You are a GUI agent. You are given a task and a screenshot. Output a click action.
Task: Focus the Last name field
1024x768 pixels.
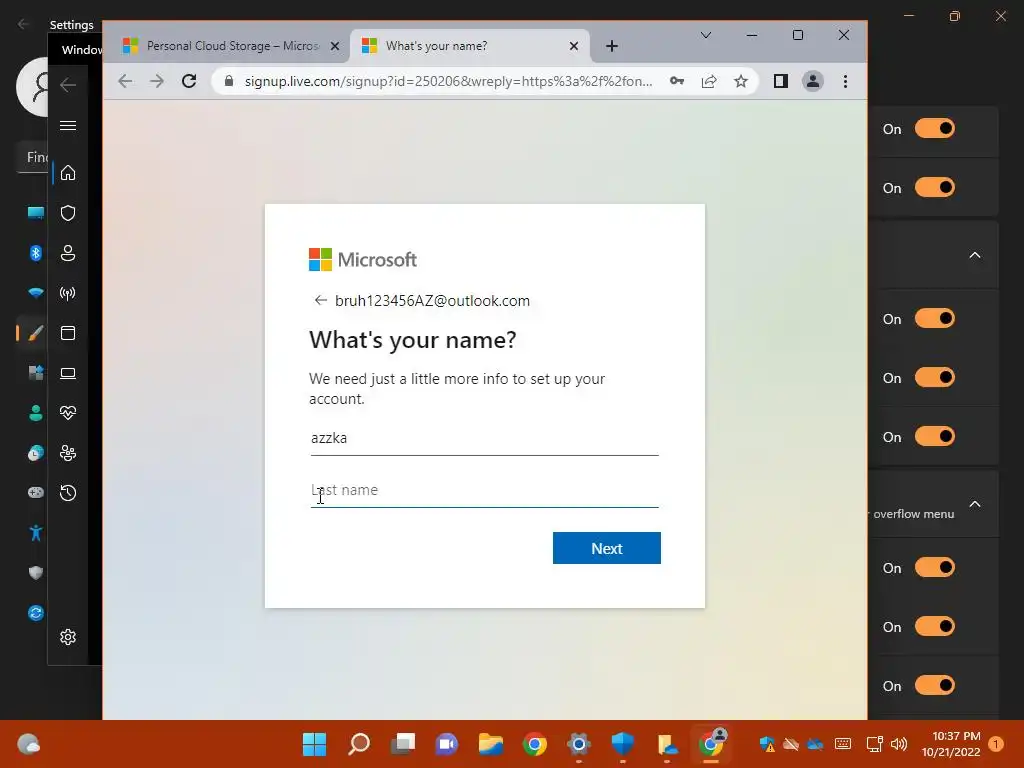484,490
